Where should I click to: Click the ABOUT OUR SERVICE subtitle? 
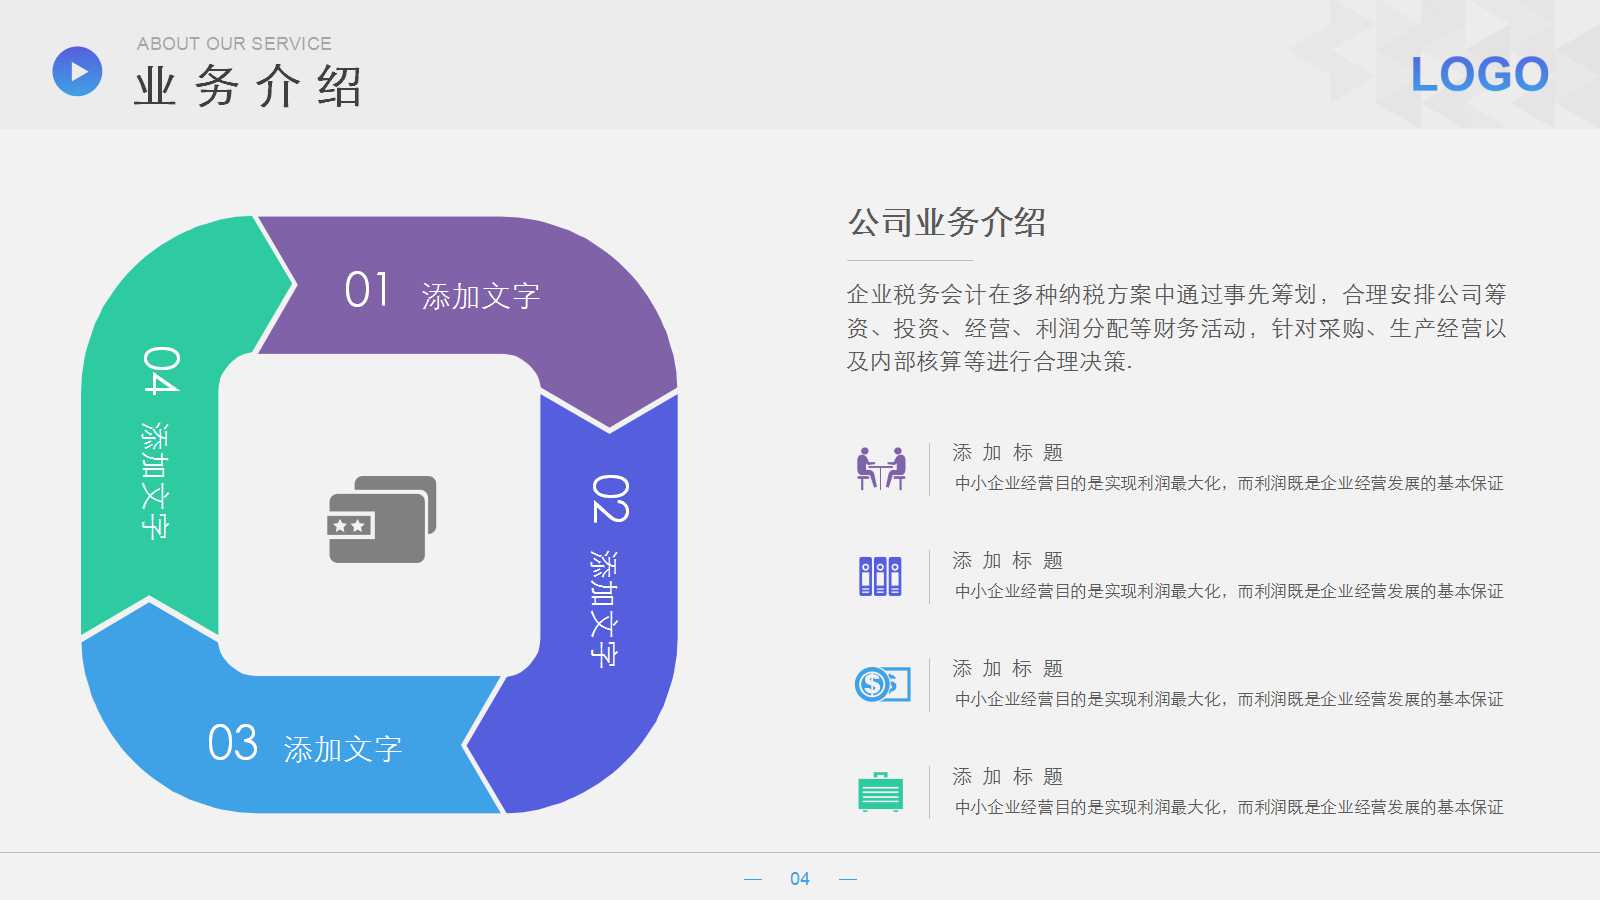[x=232, y=42]
